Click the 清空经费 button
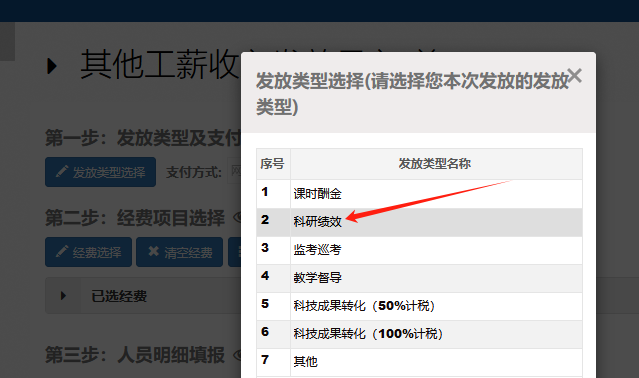The image size is (639, 378). (179, 252)
